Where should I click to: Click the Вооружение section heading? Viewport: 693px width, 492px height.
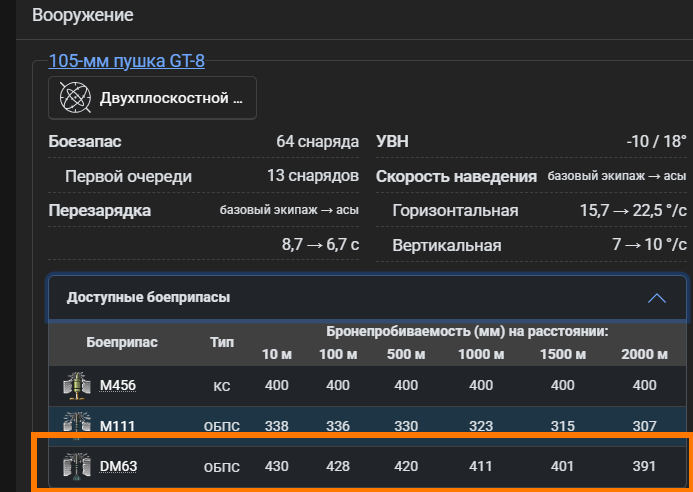click(83, 16)
